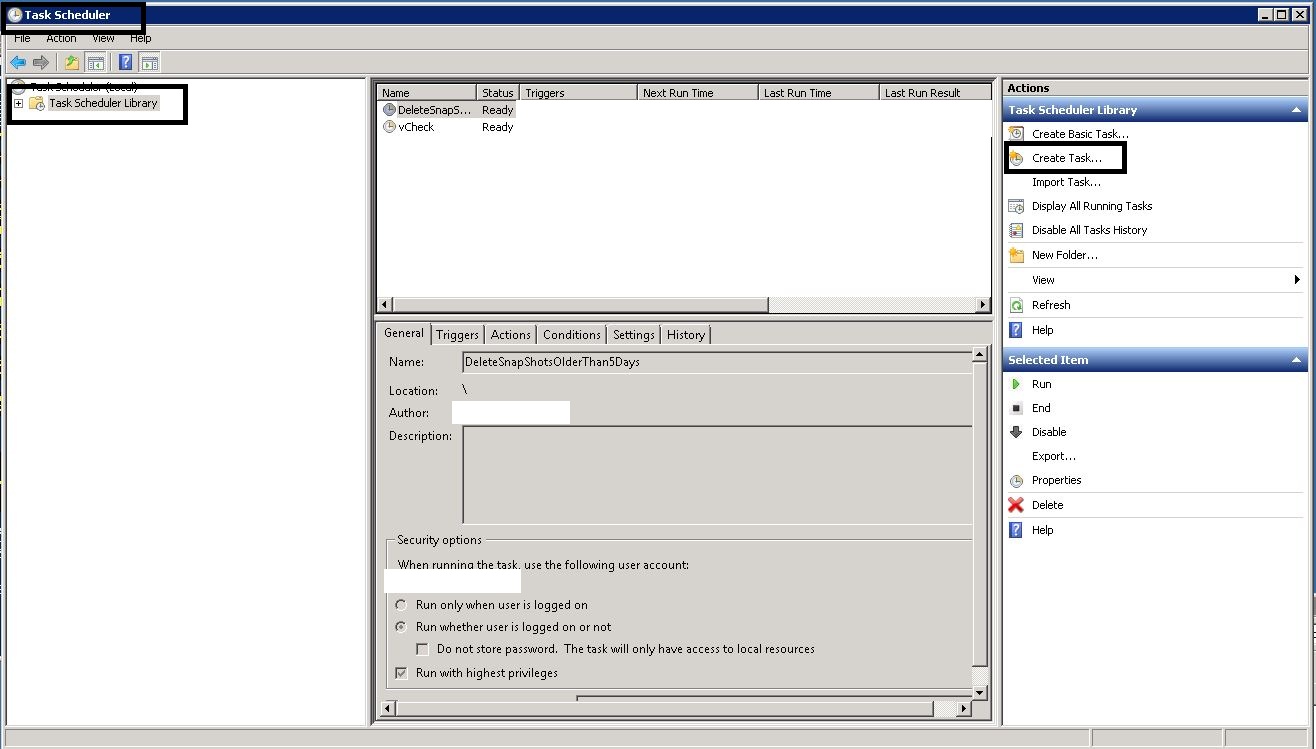Click the Create Basic Task icon
This screenshot has width=1316, height=749.
point(1016,134)
